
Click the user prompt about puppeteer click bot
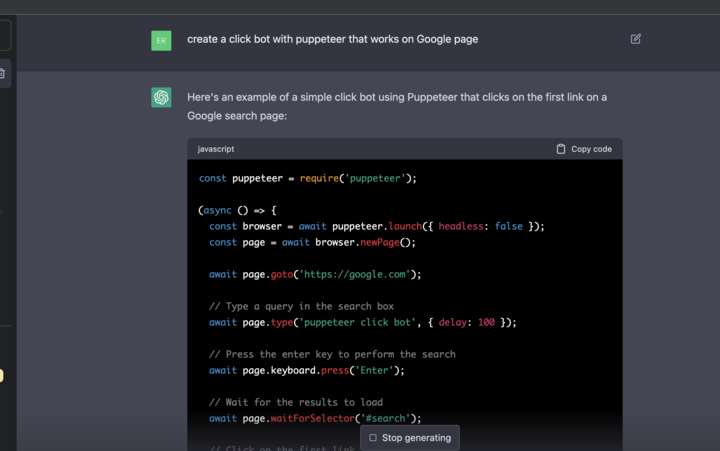coord(332,39)
